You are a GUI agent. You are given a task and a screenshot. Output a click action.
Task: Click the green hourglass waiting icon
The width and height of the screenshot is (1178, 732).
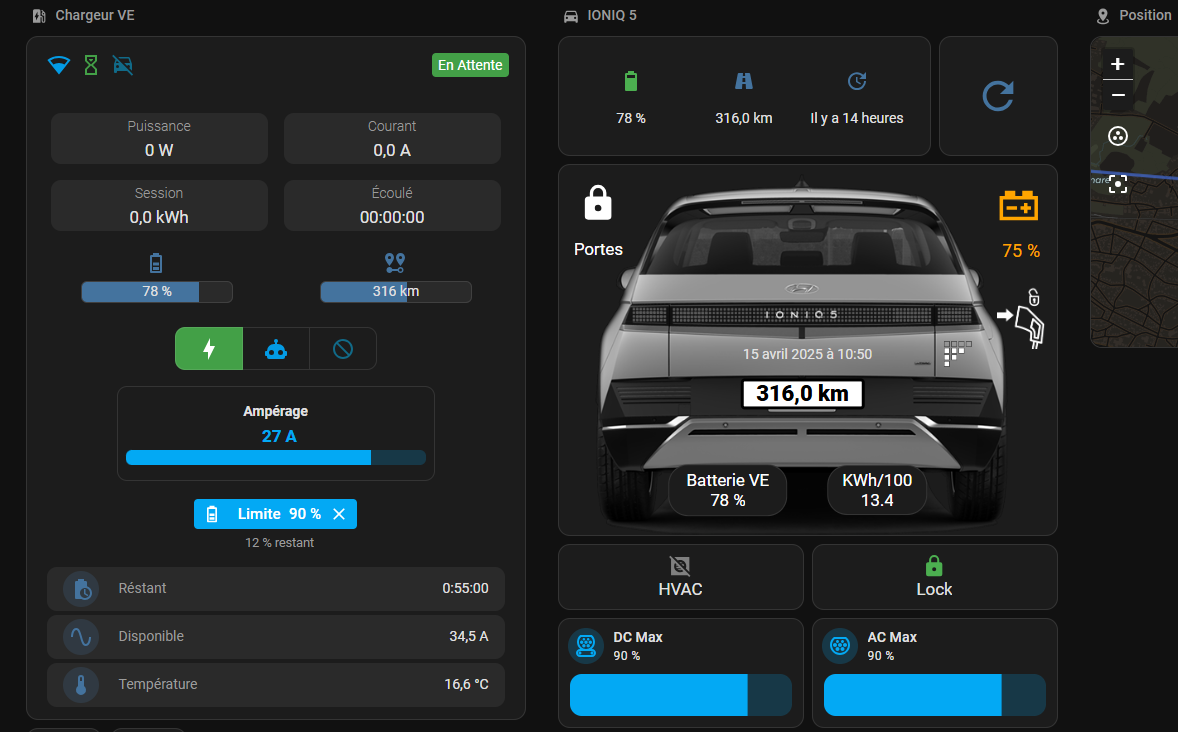point(91,65)
